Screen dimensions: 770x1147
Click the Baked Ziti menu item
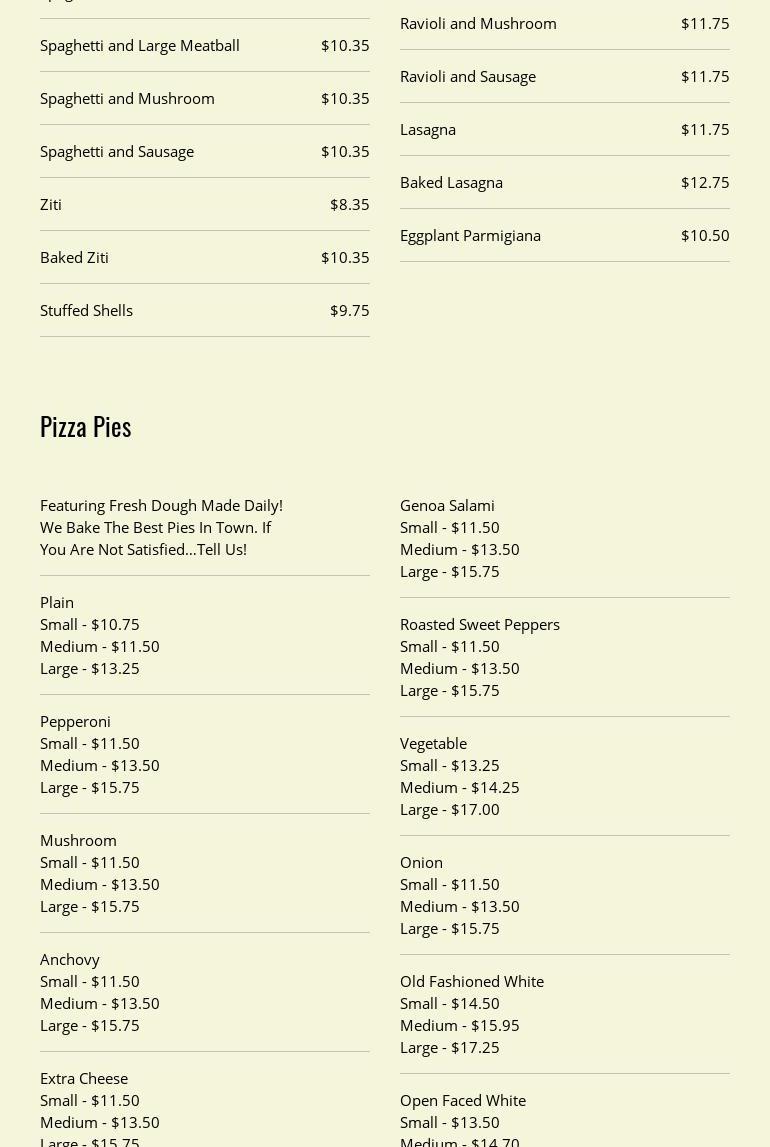click(x=74, y=257)
